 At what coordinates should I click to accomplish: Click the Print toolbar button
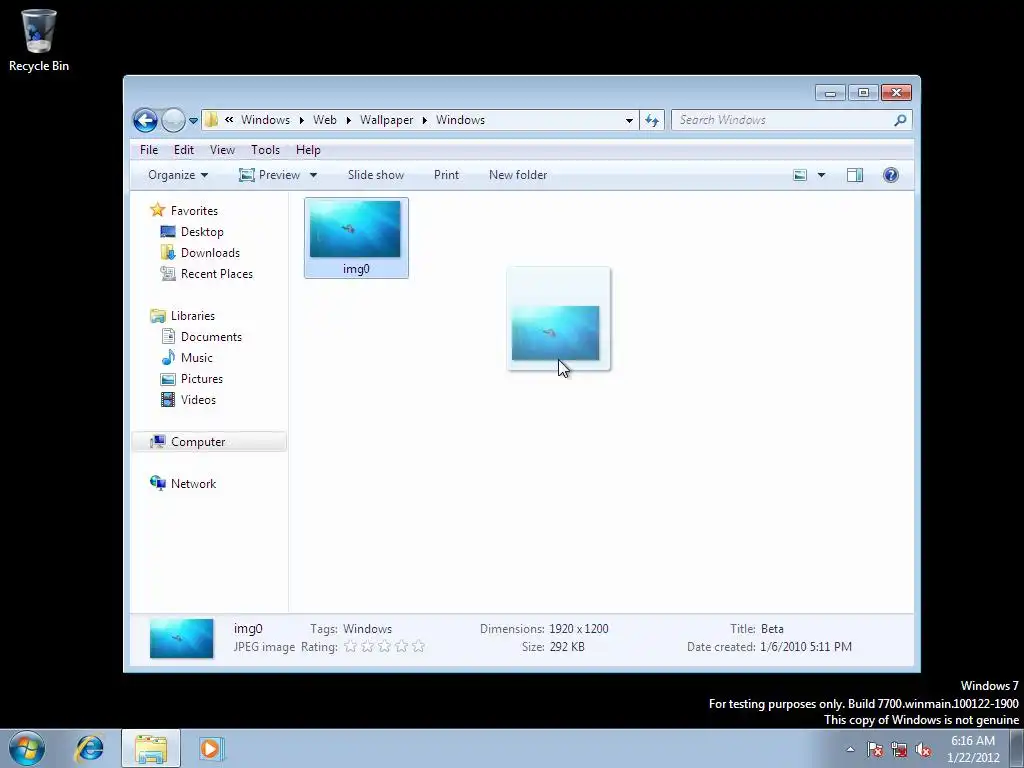click(446, 175)
